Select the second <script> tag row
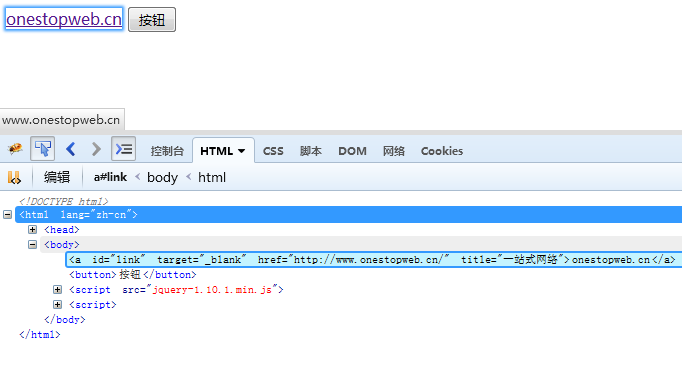 coord(93,304)
